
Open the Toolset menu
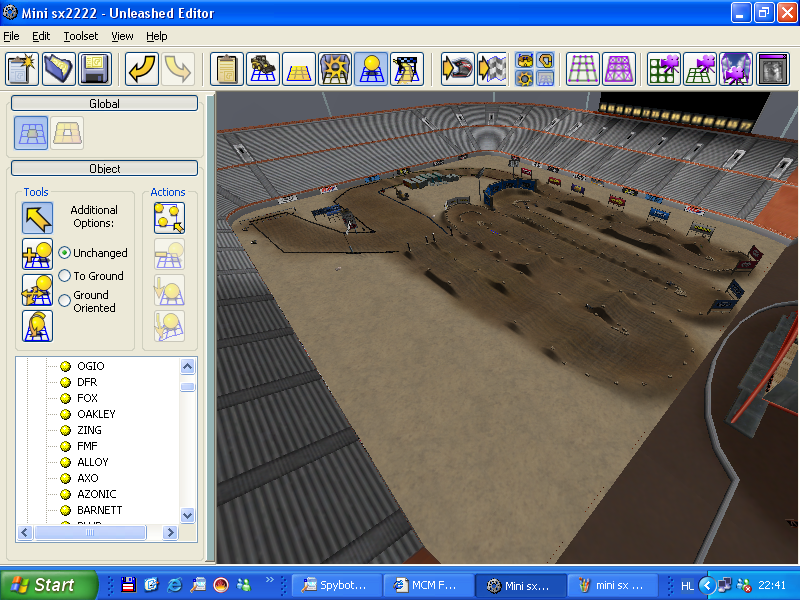(80, 36)
